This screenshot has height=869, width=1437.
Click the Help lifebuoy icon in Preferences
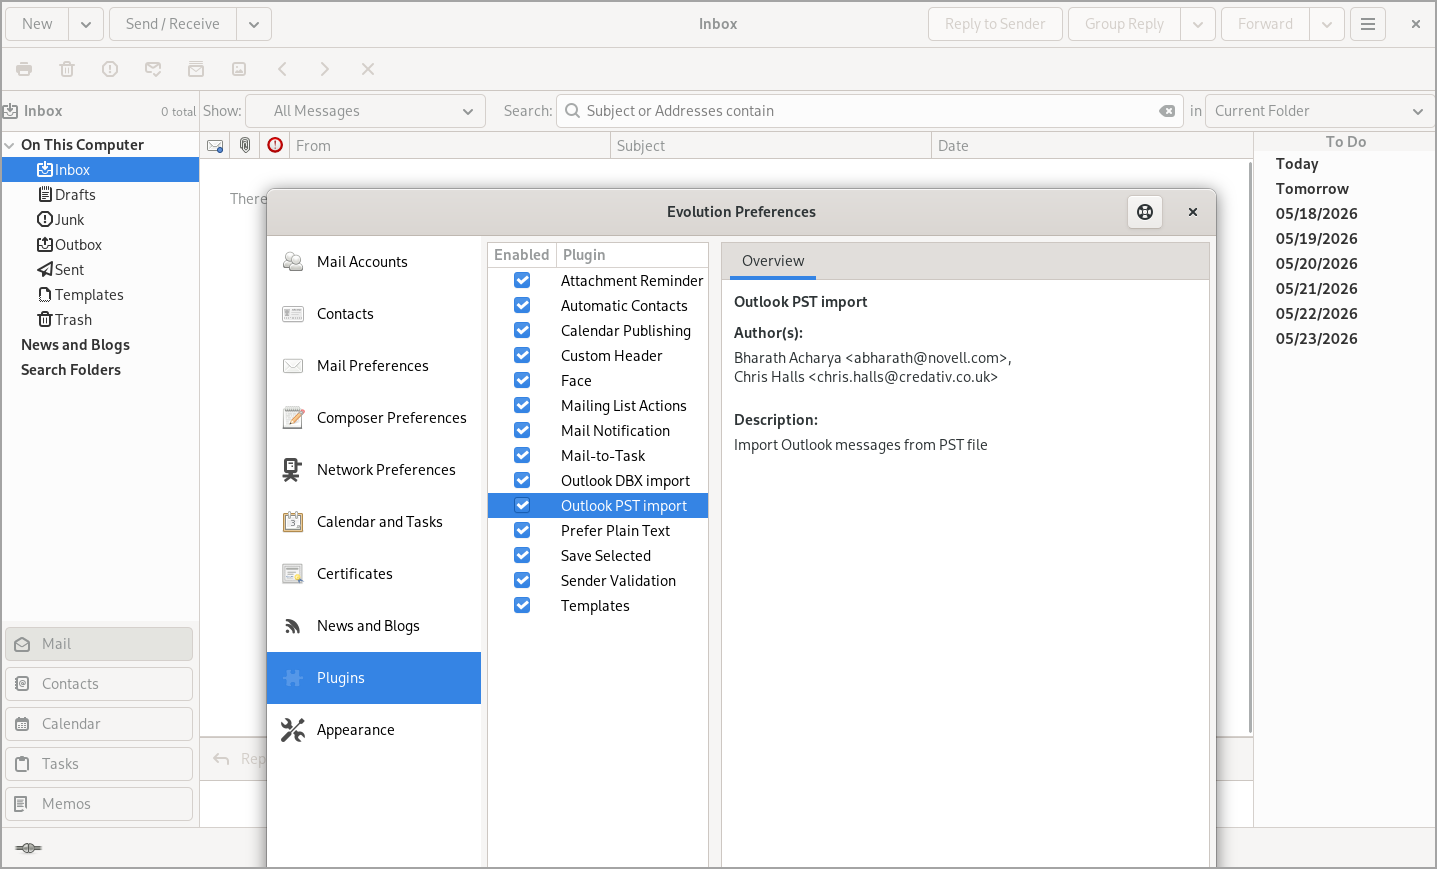[x=1145, y=212]
